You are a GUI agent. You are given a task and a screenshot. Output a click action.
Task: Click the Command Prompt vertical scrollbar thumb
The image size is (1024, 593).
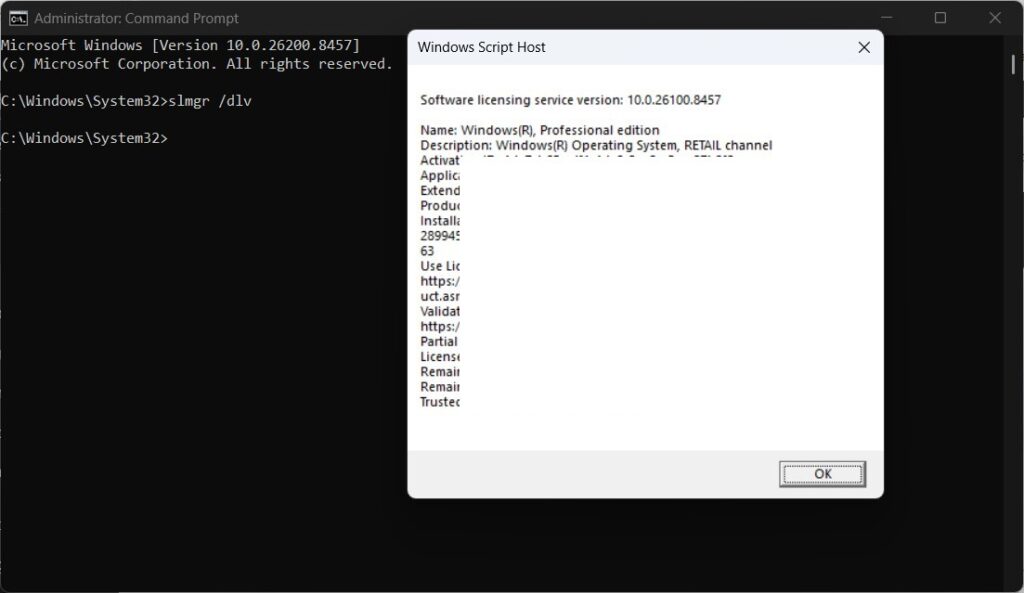(x=1013, y=64)
